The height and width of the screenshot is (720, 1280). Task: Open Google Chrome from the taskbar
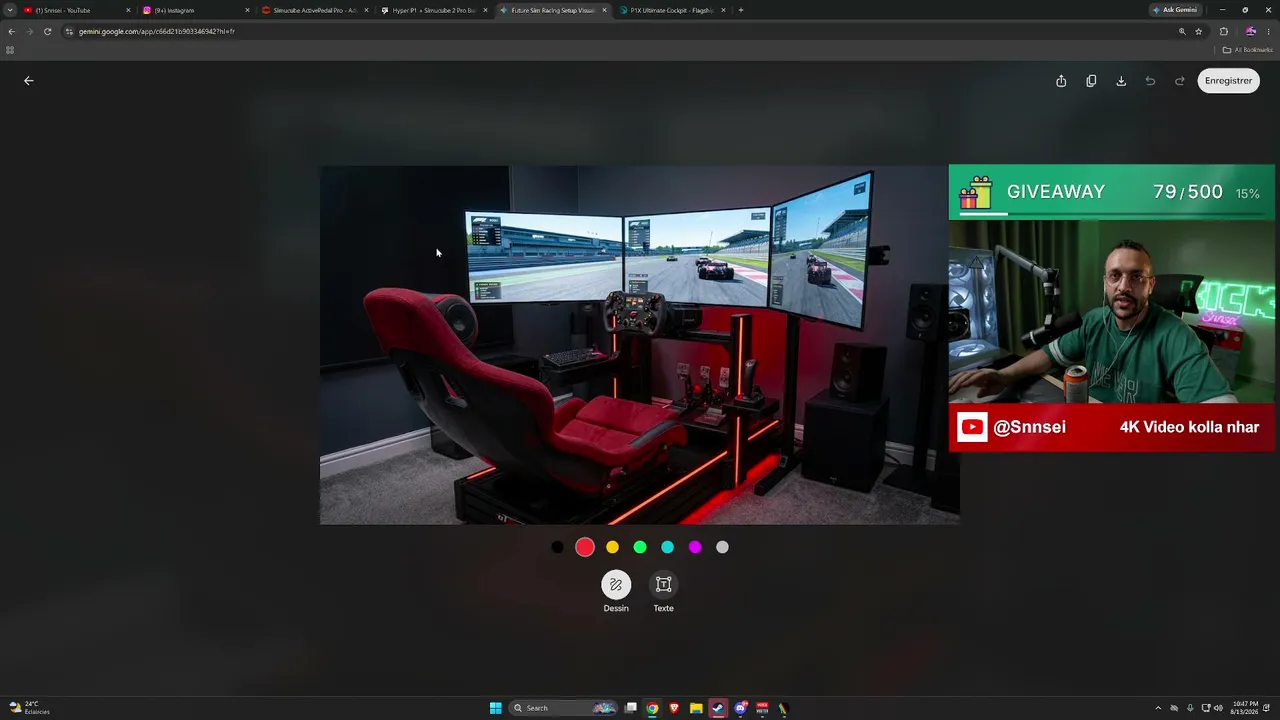coord(652,708)
